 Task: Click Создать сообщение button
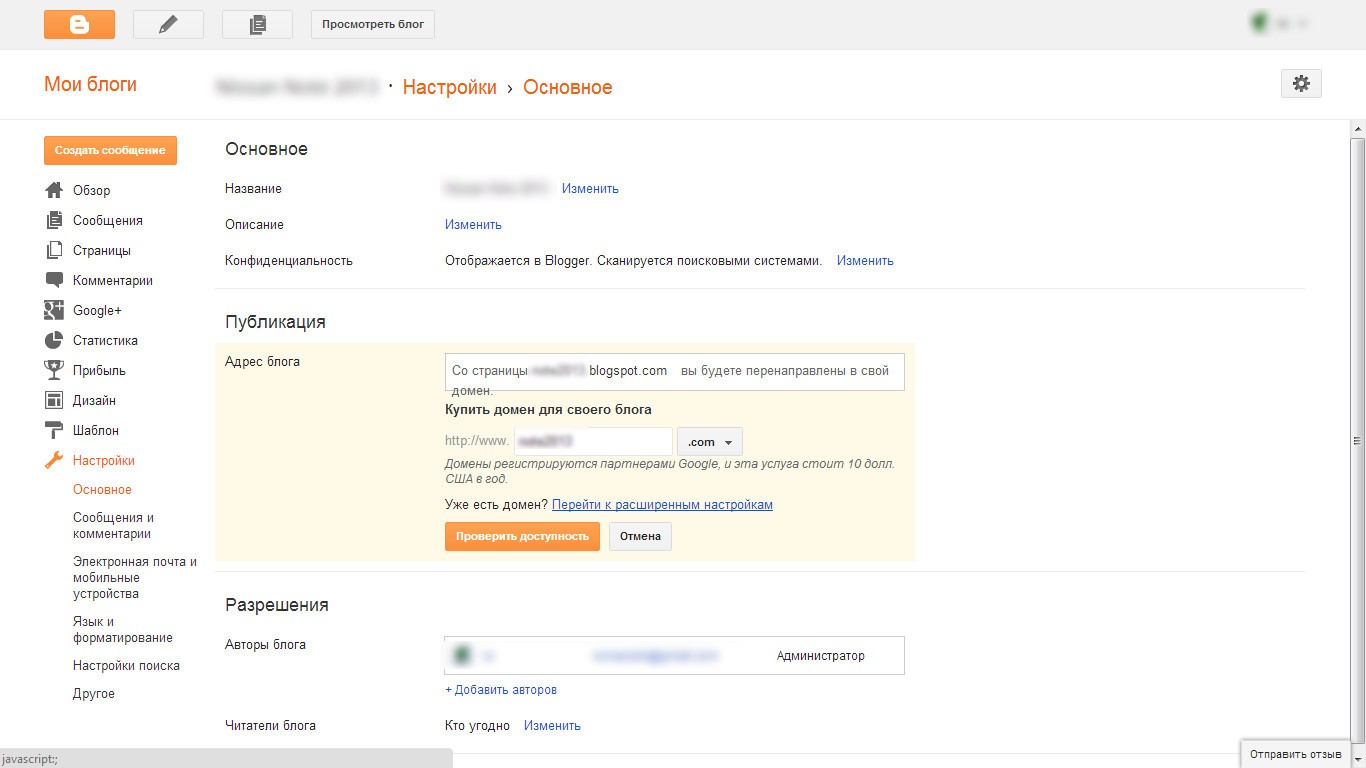click(110, 150)
